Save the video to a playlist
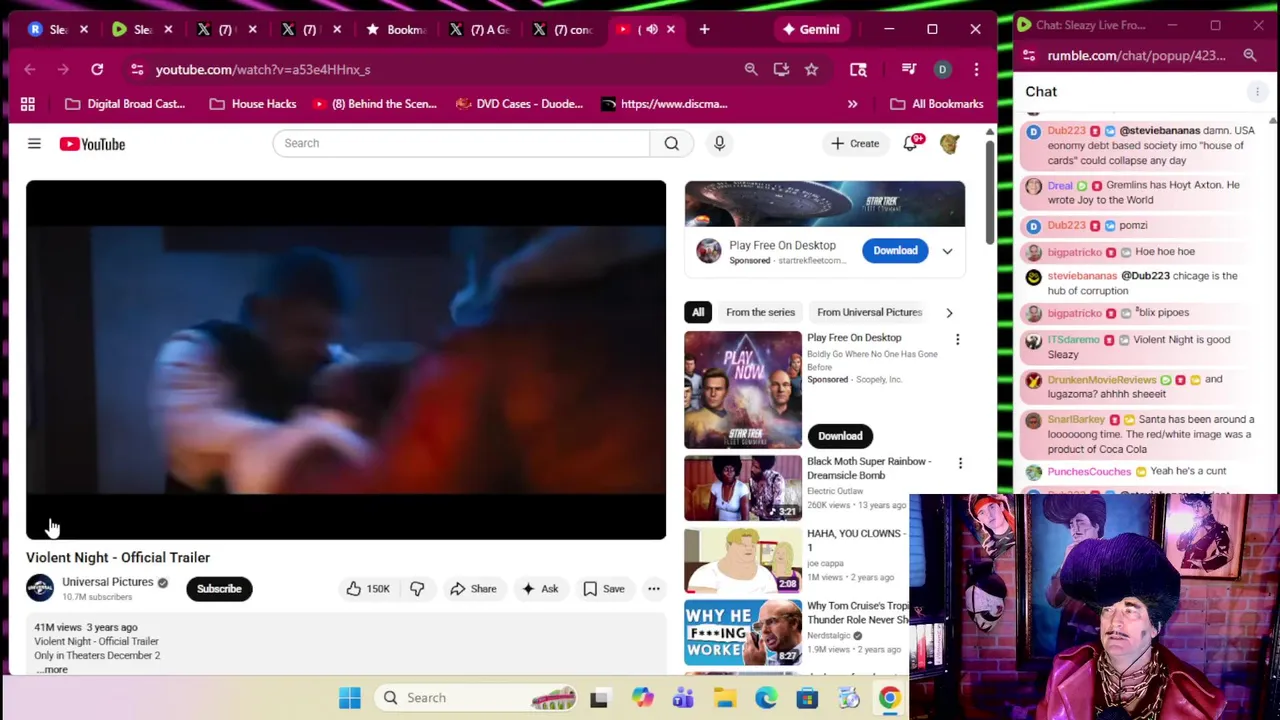The image size is (1280, 720). pos(604,589)
